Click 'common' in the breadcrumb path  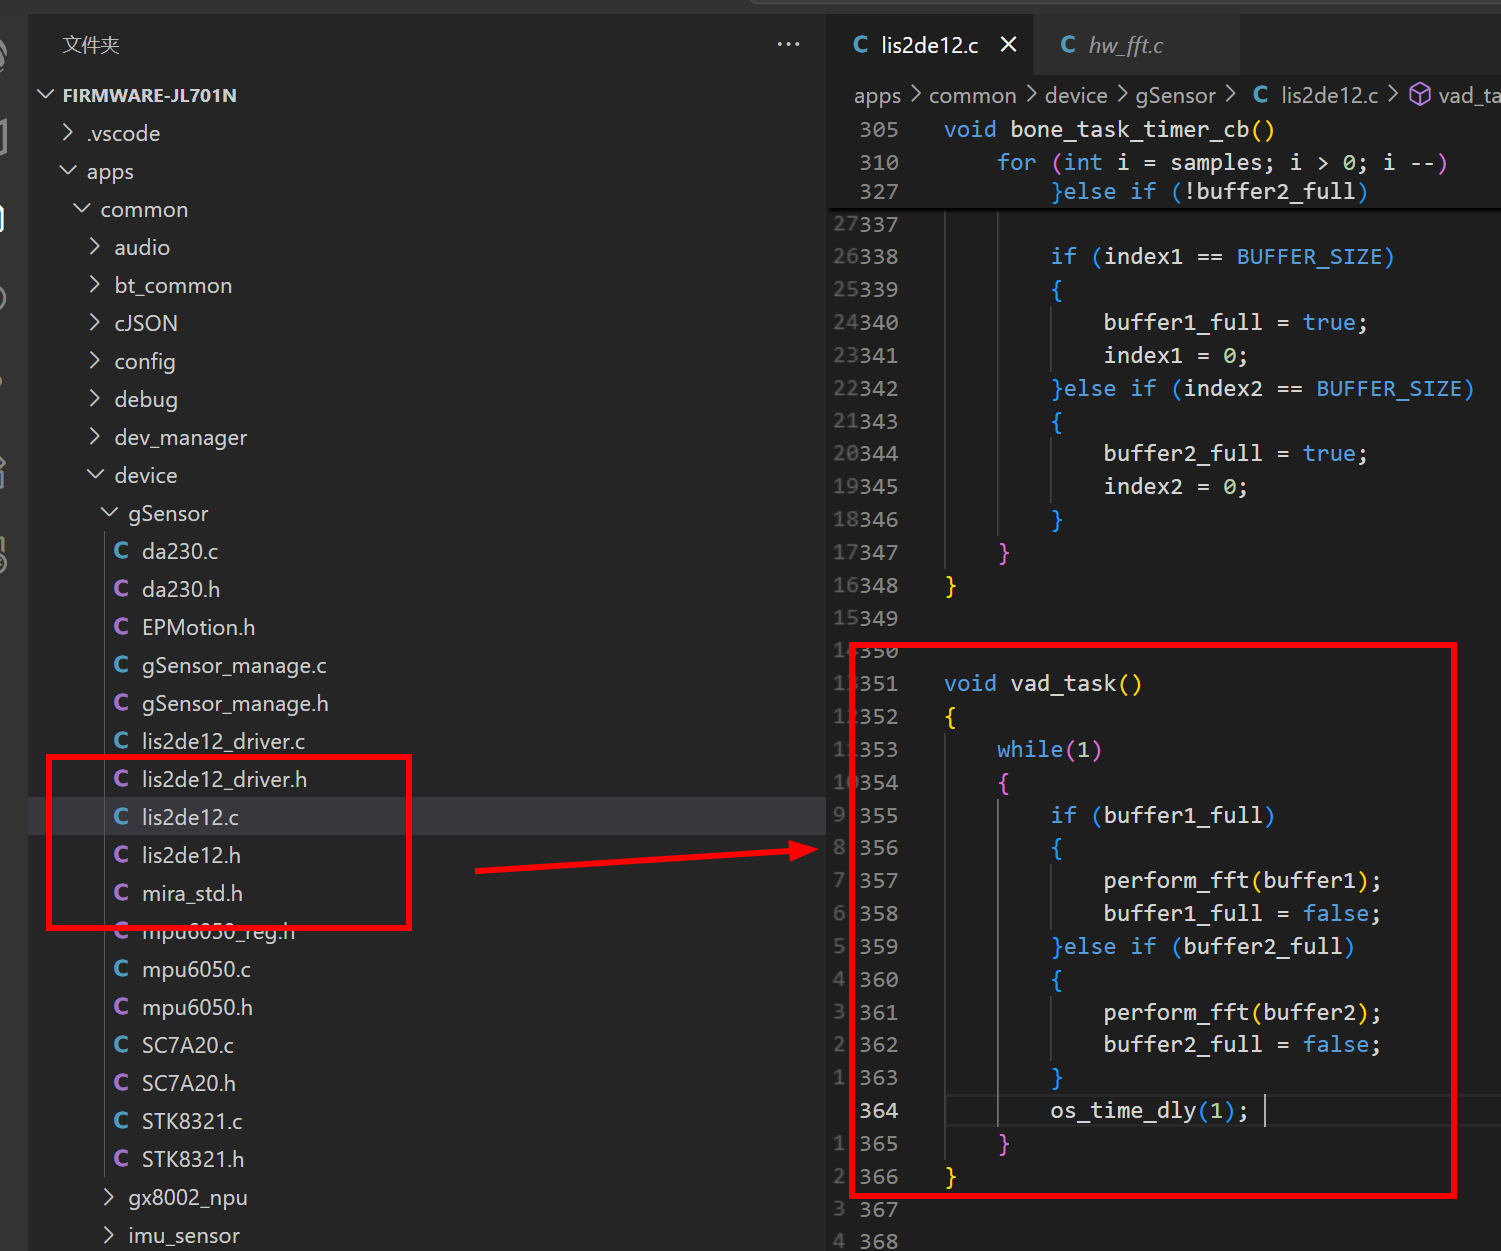972,96
